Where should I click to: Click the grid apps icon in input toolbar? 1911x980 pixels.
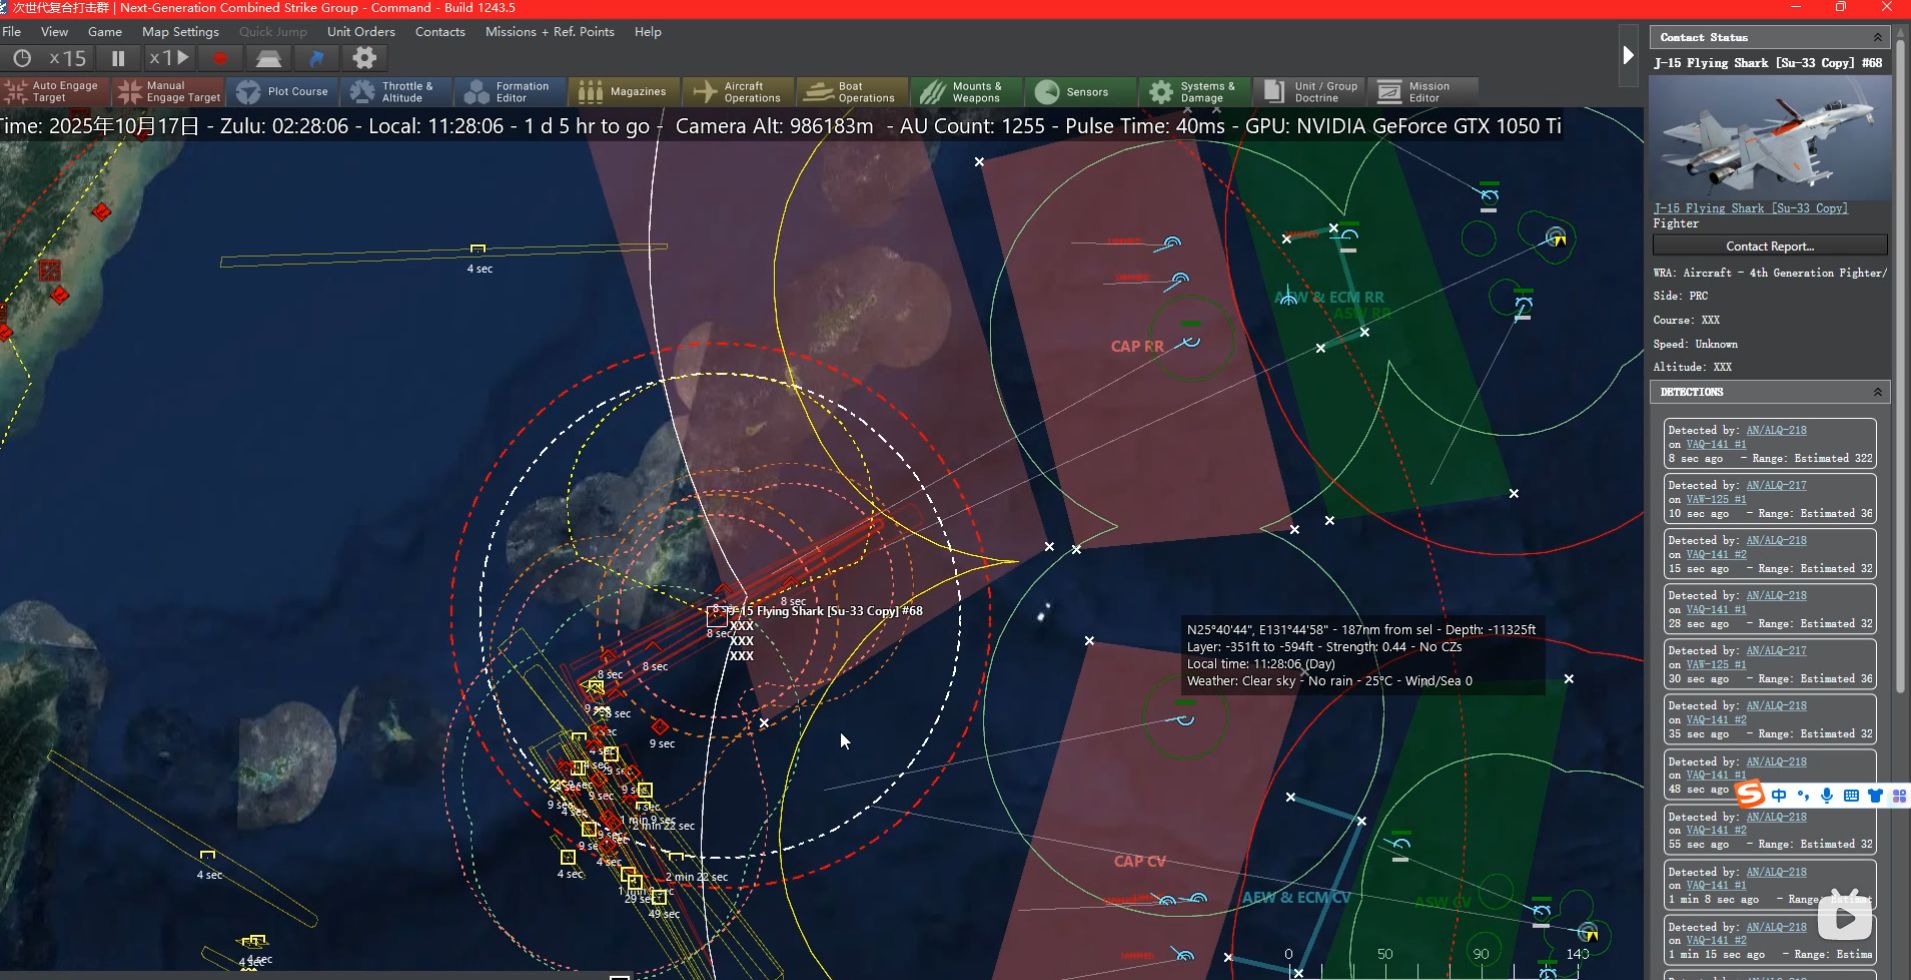(x=1899, y=796)
